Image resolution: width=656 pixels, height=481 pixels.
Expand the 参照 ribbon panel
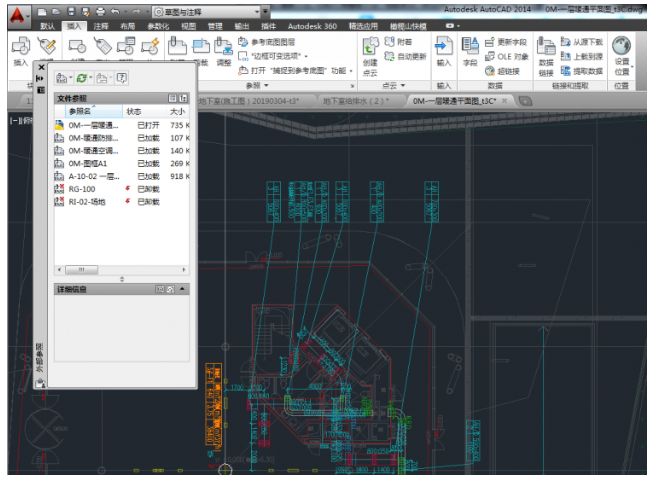tap(257, 86)
